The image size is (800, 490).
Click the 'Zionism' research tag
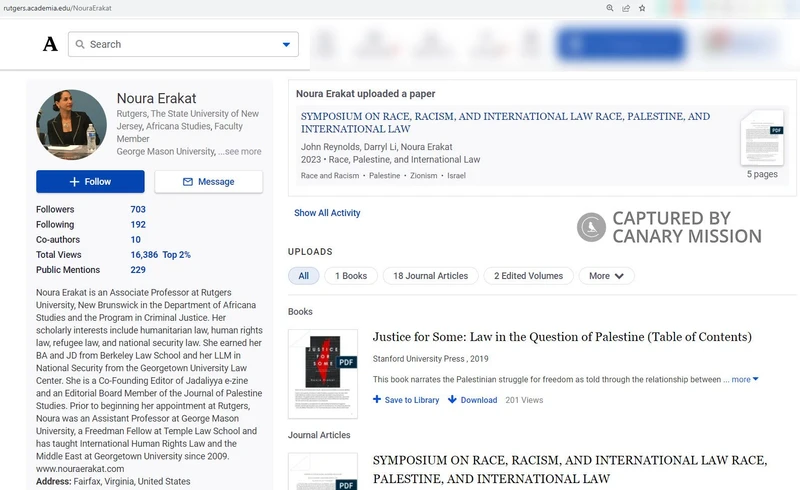coord(423,176)
